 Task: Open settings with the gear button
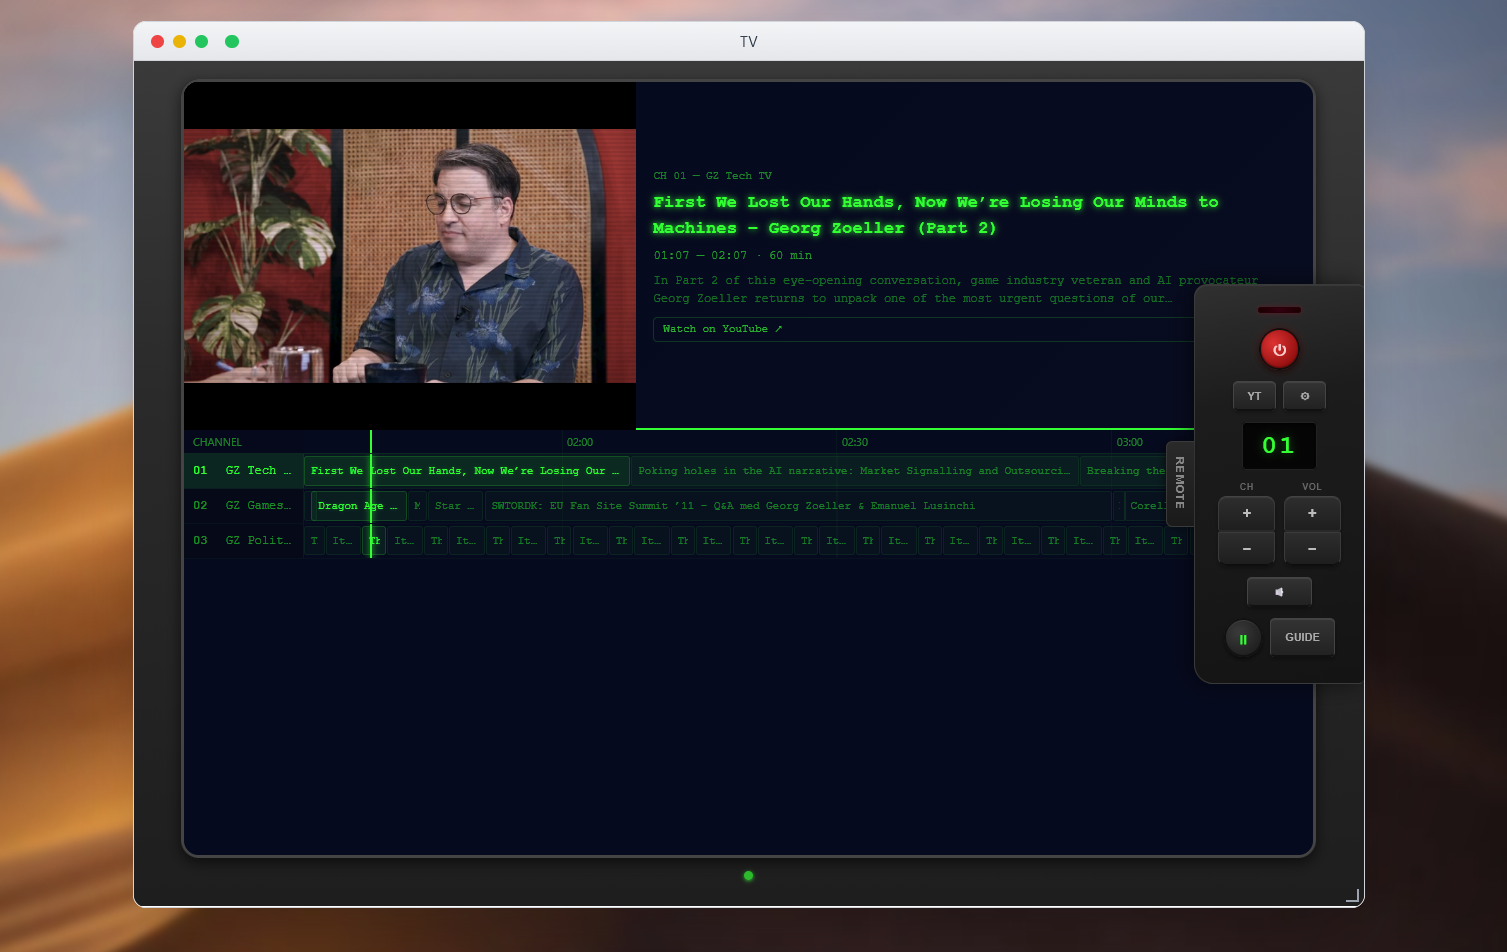1304,396
